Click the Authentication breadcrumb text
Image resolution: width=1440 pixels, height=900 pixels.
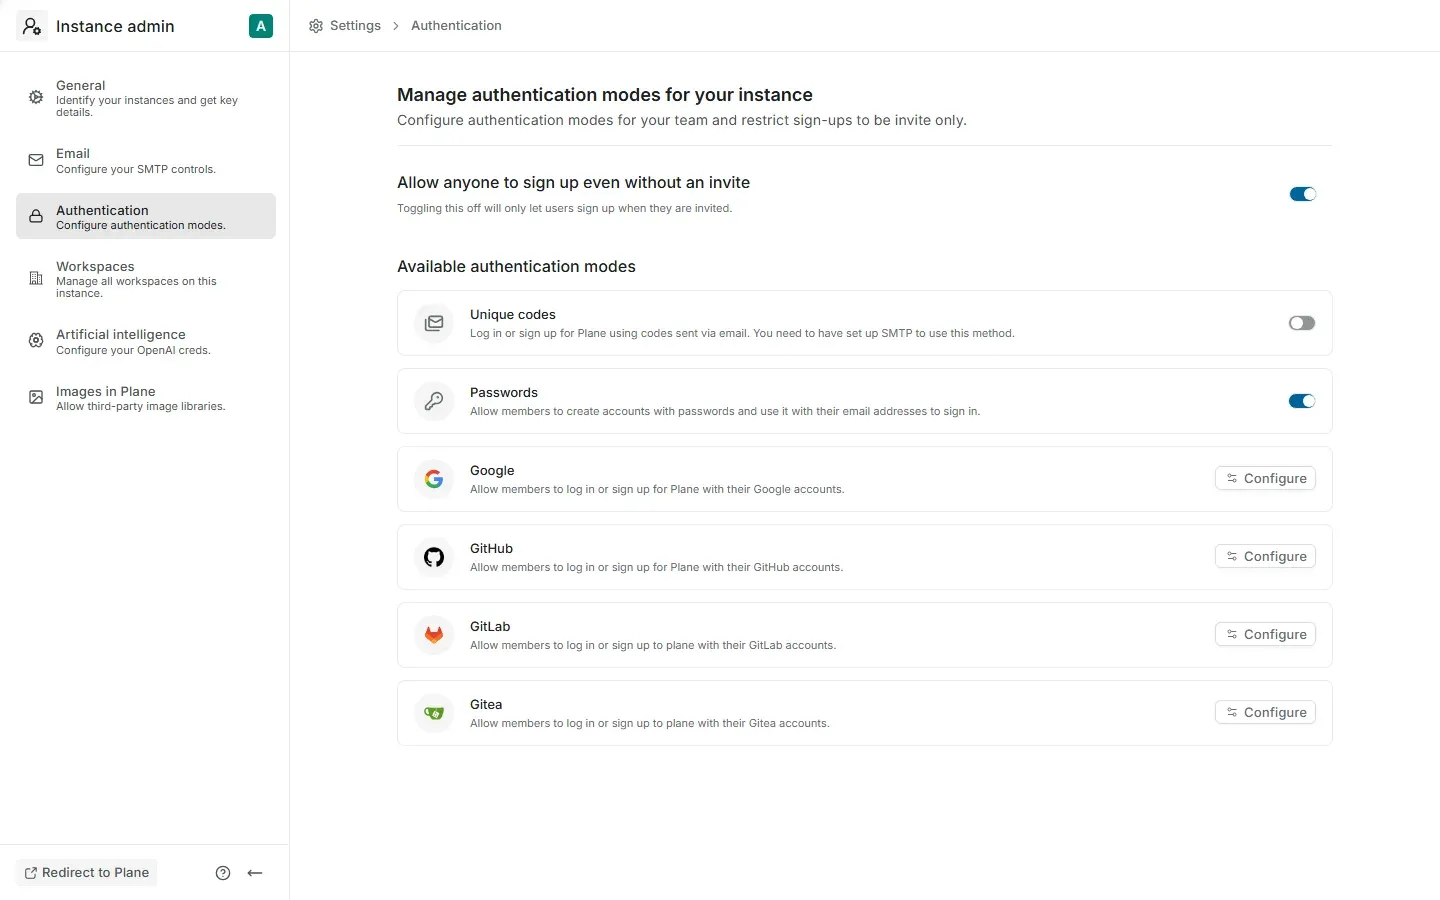(x=456, y=26)
